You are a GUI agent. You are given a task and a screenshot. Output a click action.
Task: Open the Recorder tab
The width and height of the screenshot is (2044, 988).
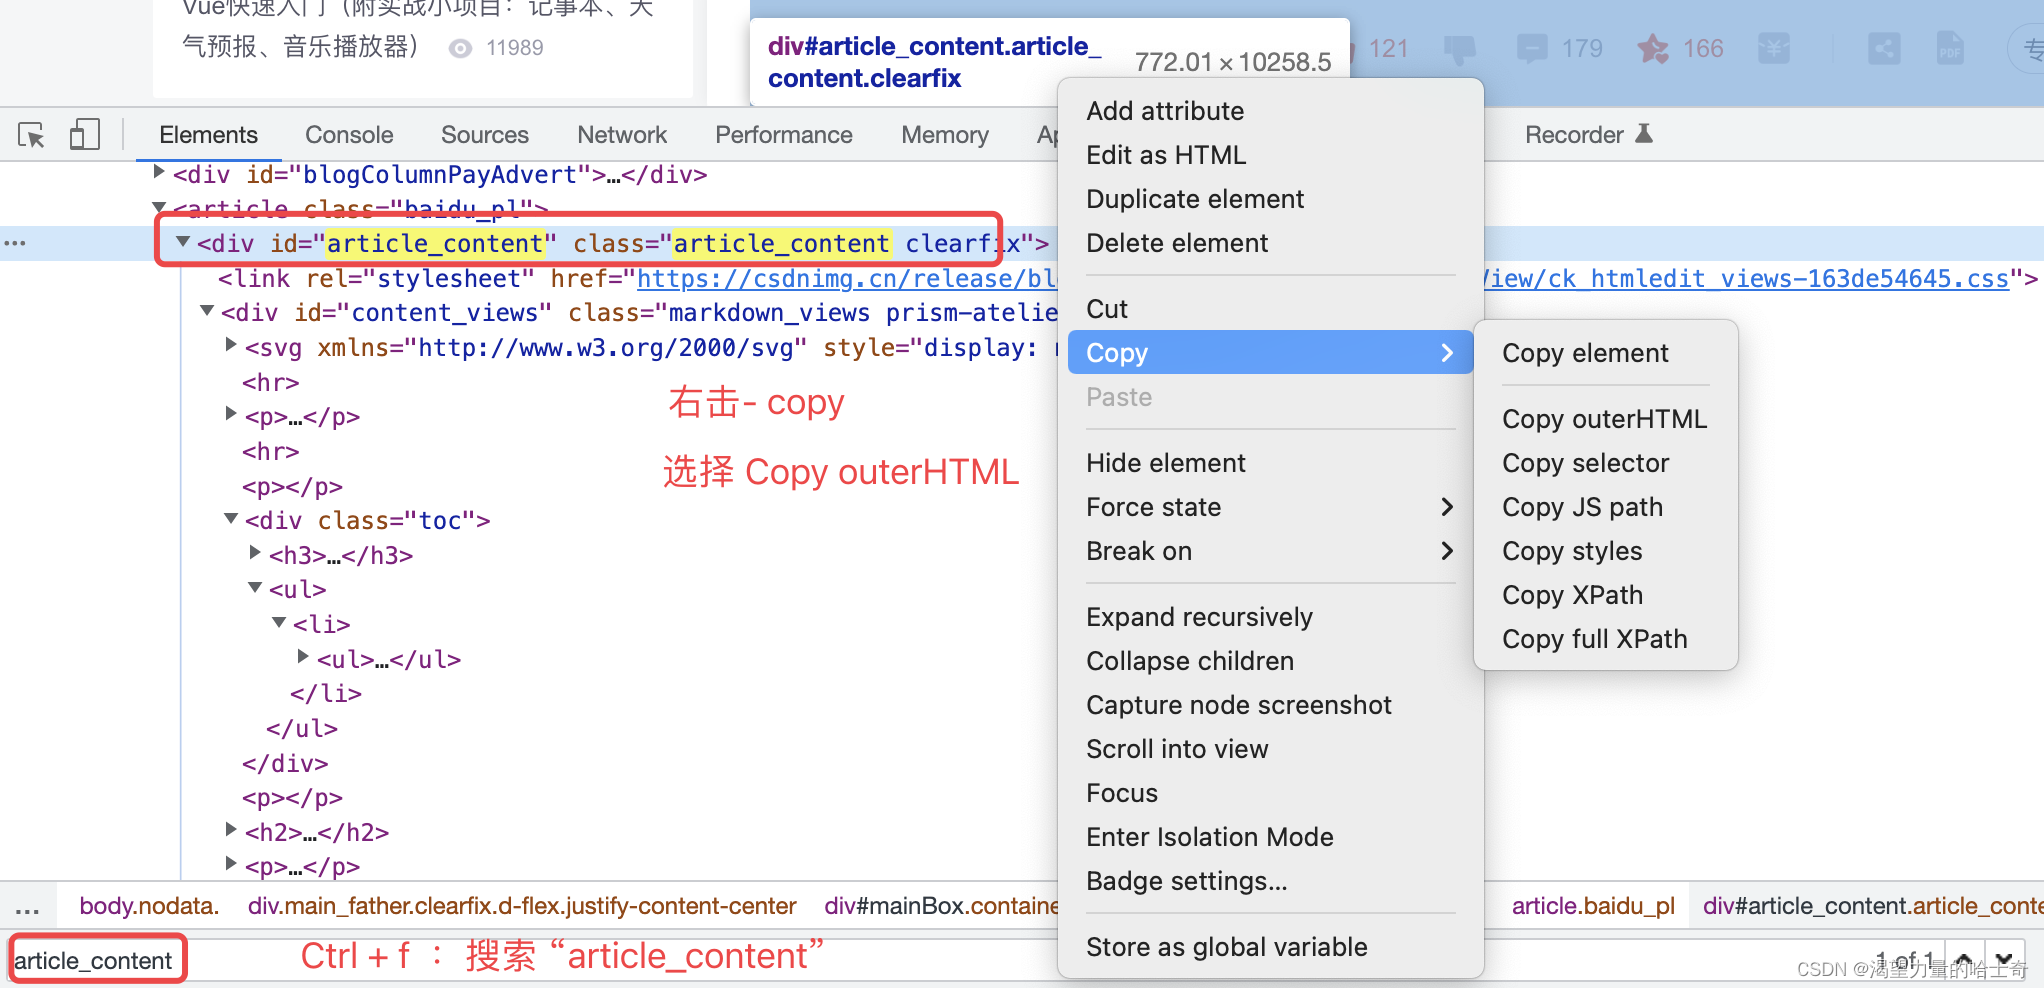[1574, 135]
